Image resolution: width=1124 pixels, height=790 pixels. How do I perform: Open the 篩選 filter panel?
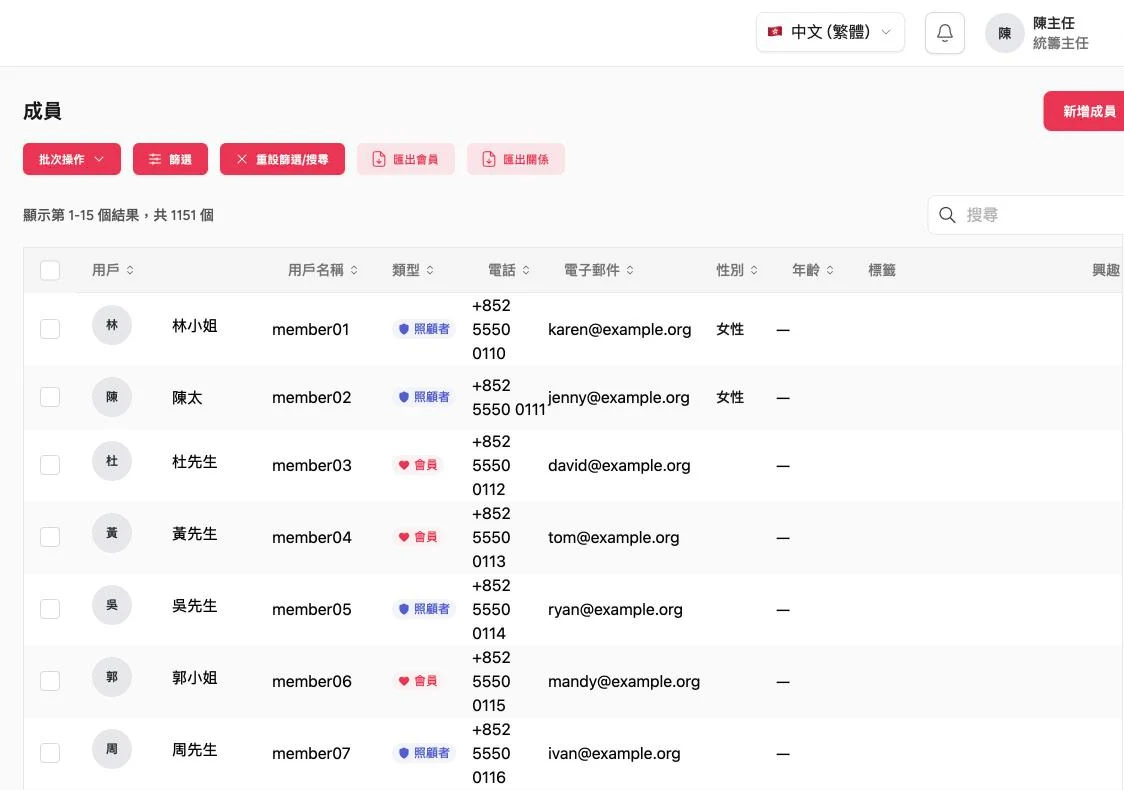click(170, 159)
